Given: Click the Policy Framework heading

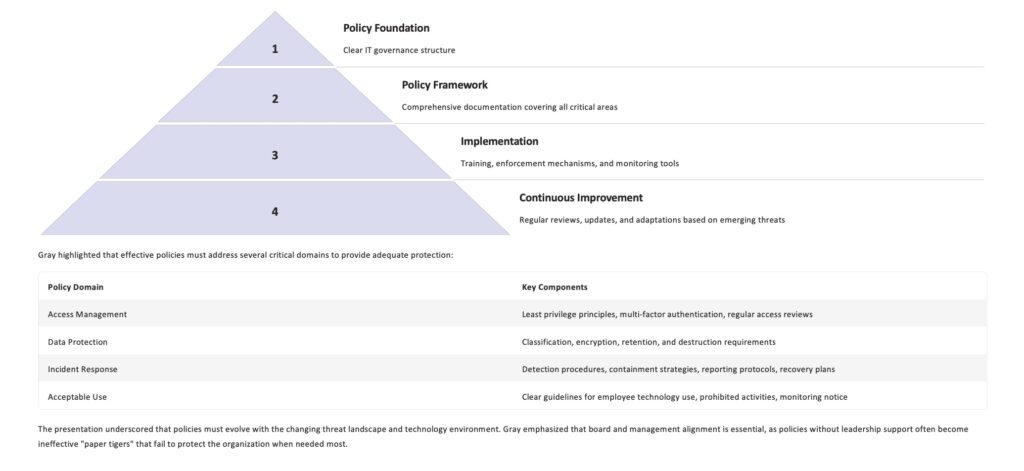Looking at the screenshot, I should pyautogui.click(x=444, y=85).
